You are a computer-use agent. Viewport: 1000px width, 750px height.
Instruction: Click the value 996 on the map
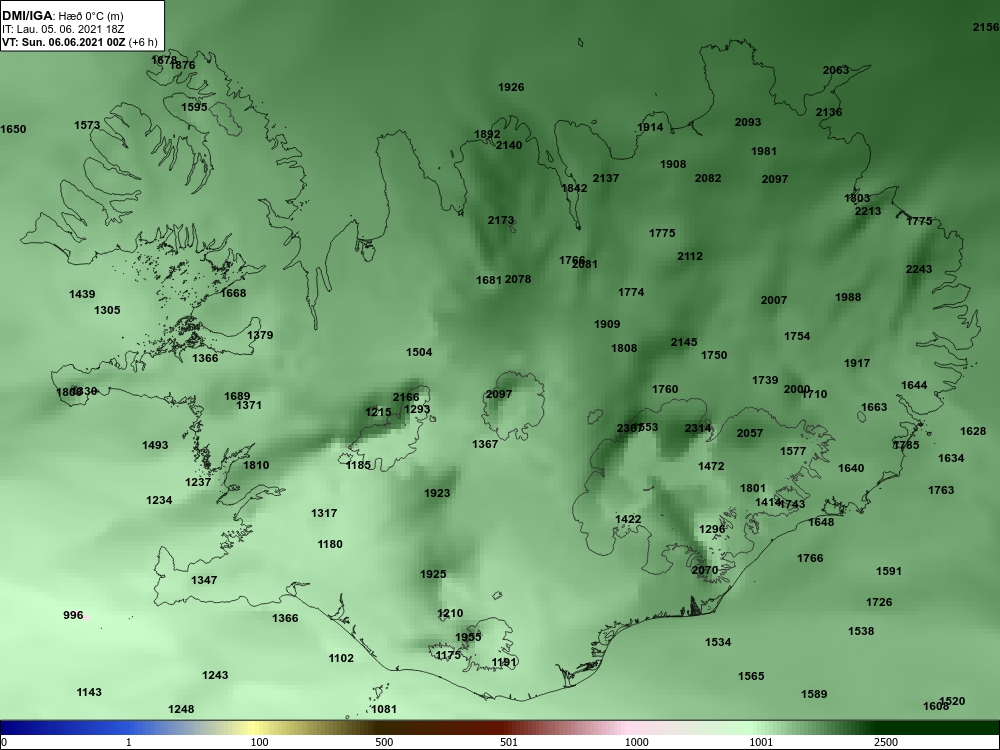[73, 615]
